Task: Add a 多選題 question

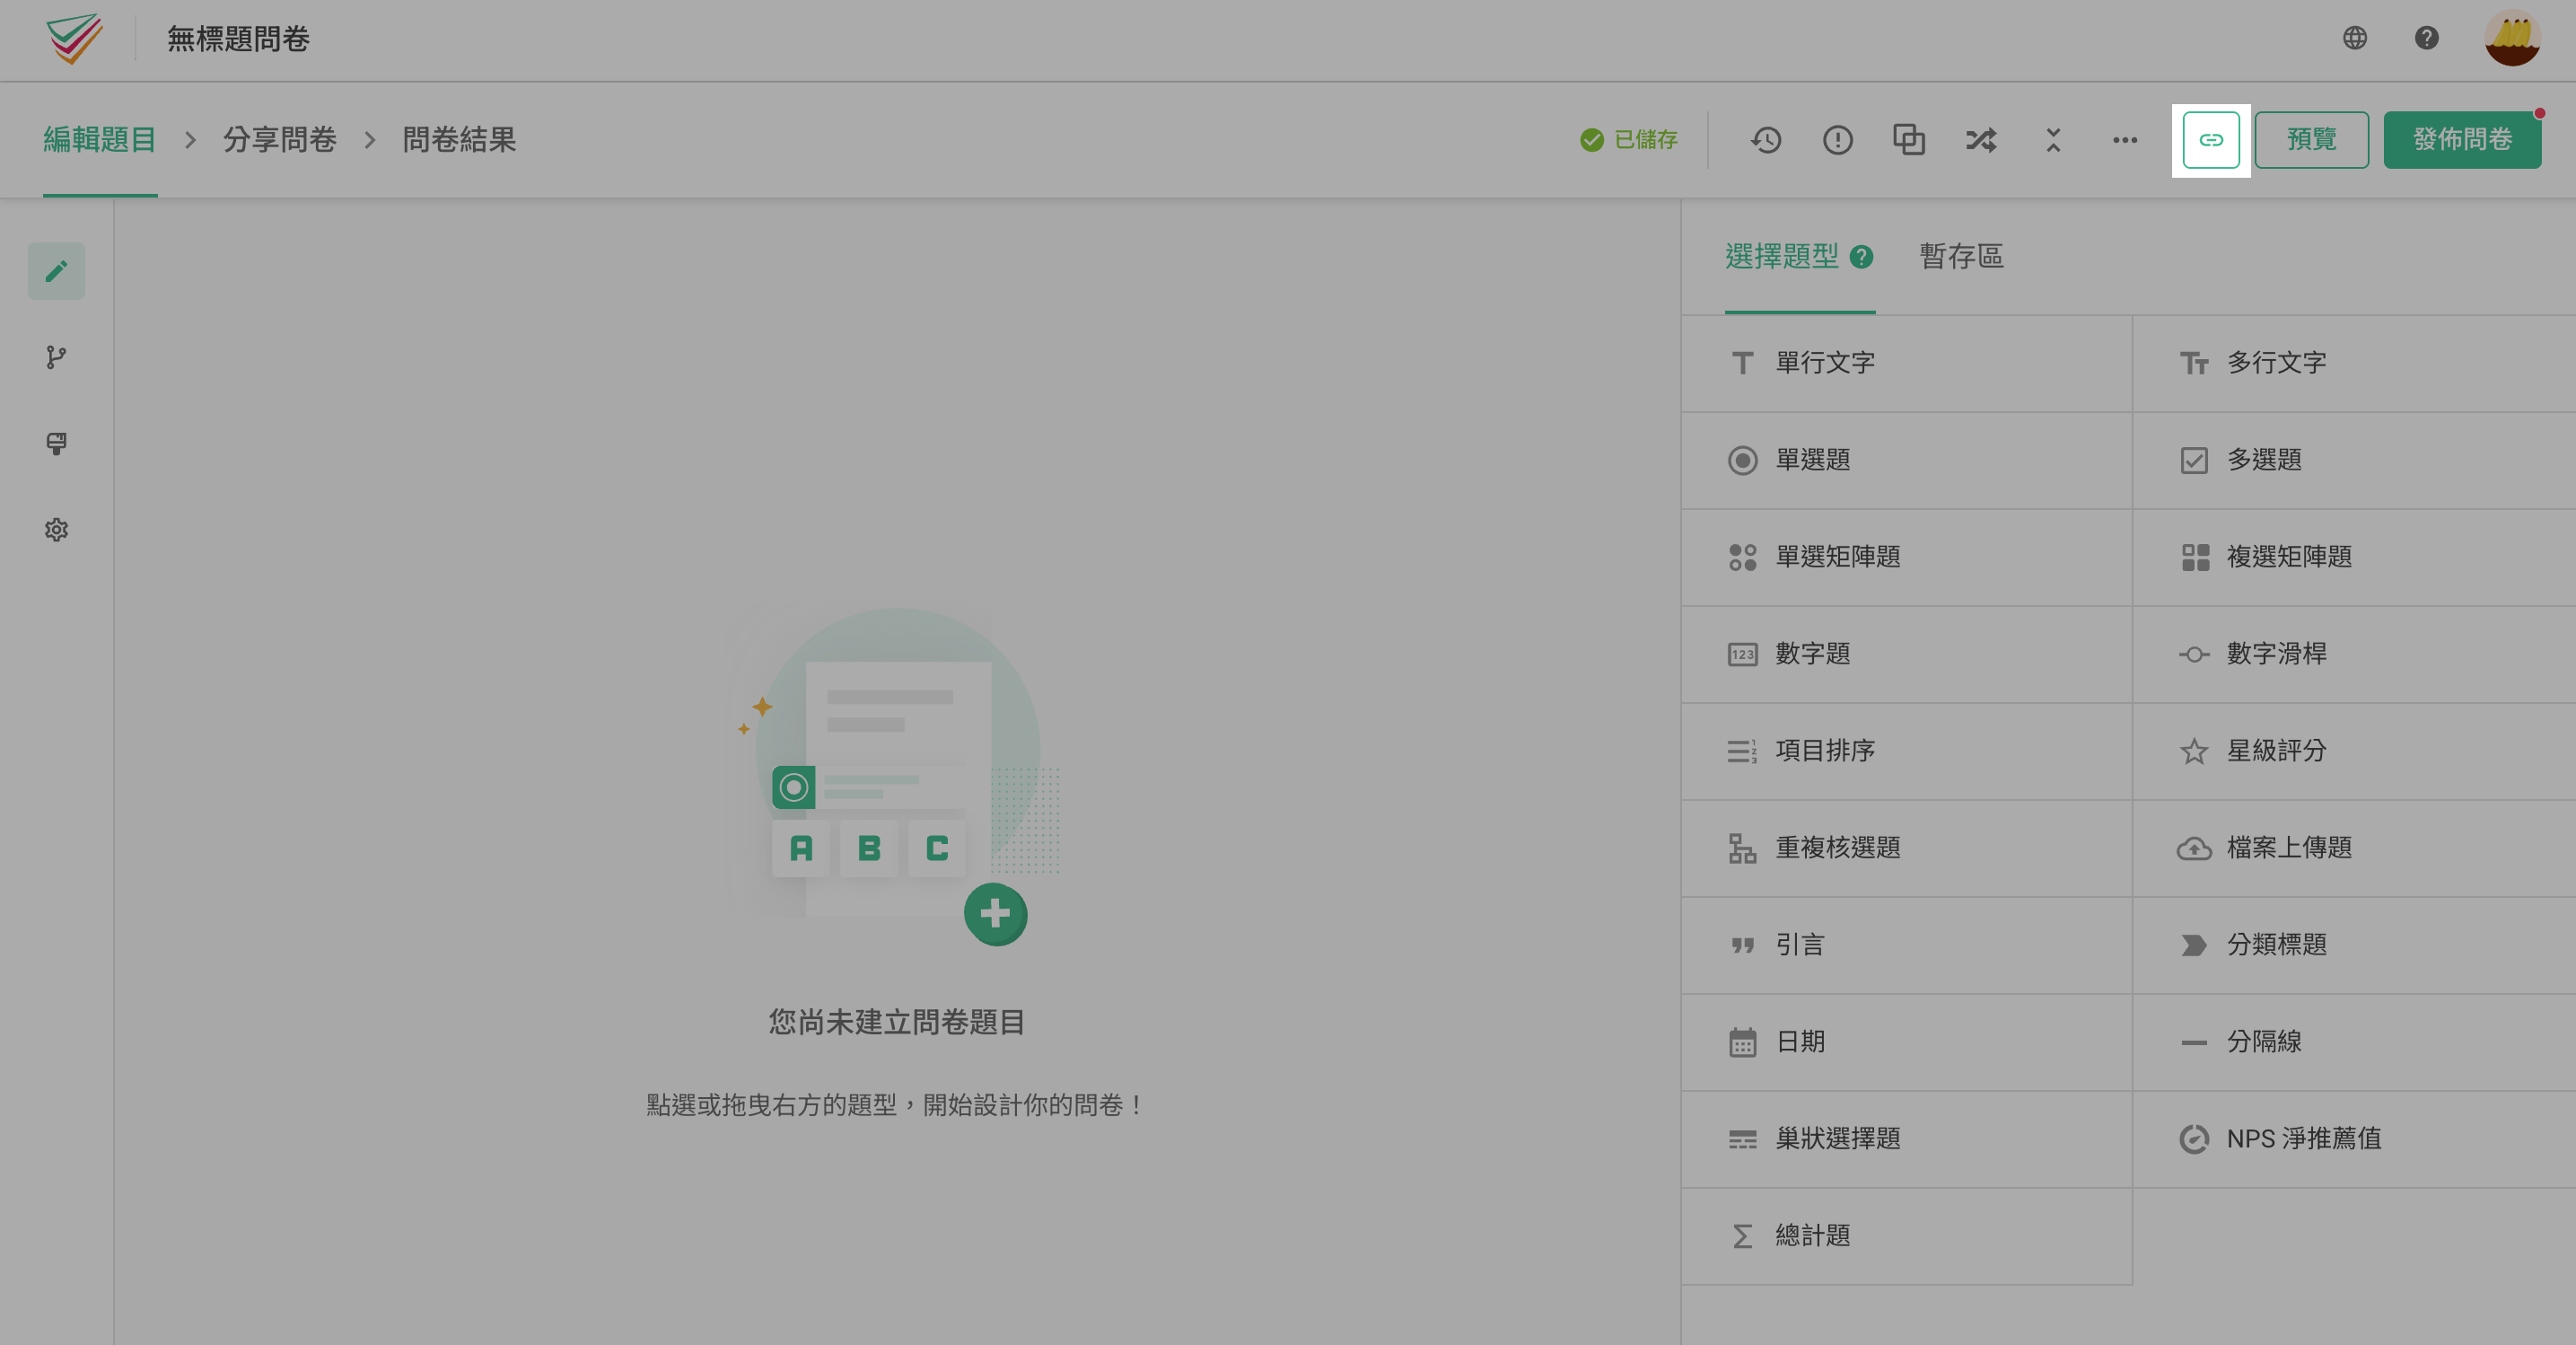Action: [x=2354, y=460]
